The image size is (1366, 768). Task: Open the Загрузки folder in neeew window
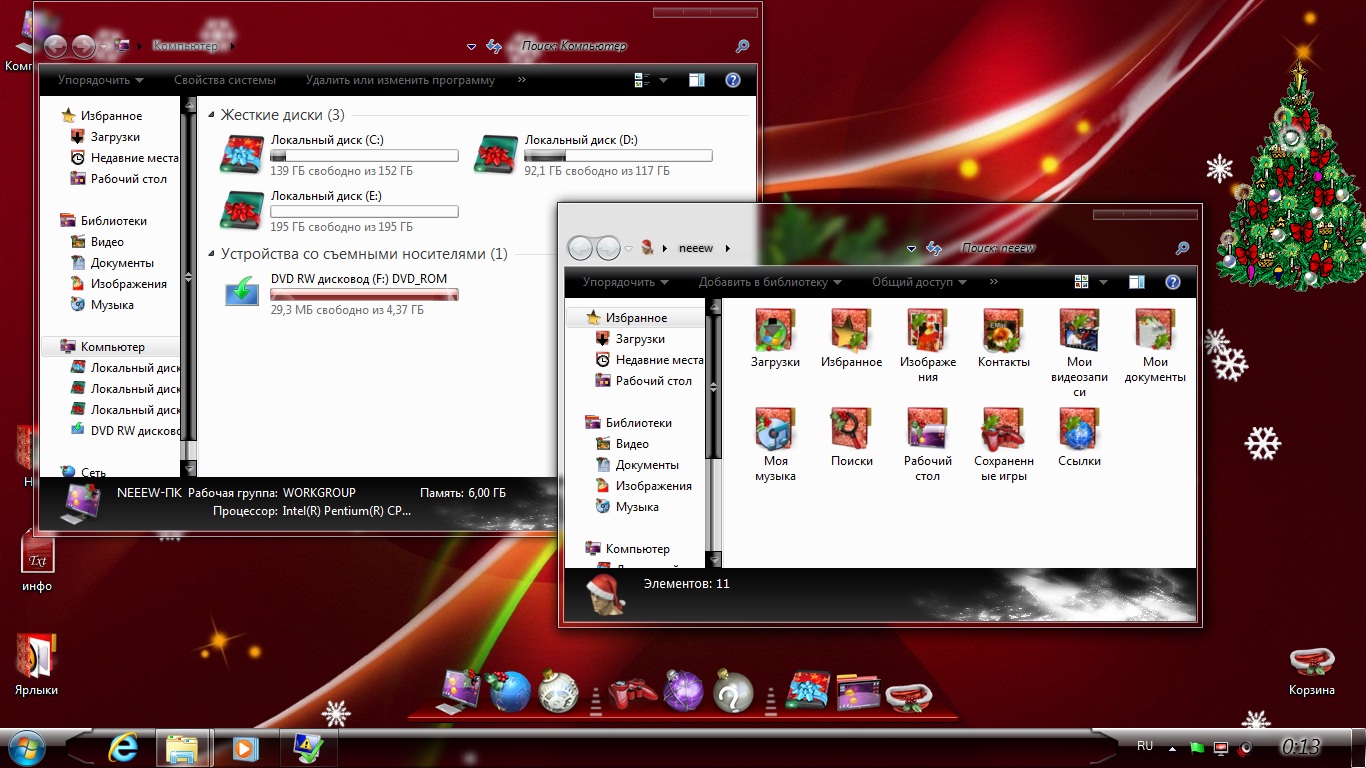[775, 329]
